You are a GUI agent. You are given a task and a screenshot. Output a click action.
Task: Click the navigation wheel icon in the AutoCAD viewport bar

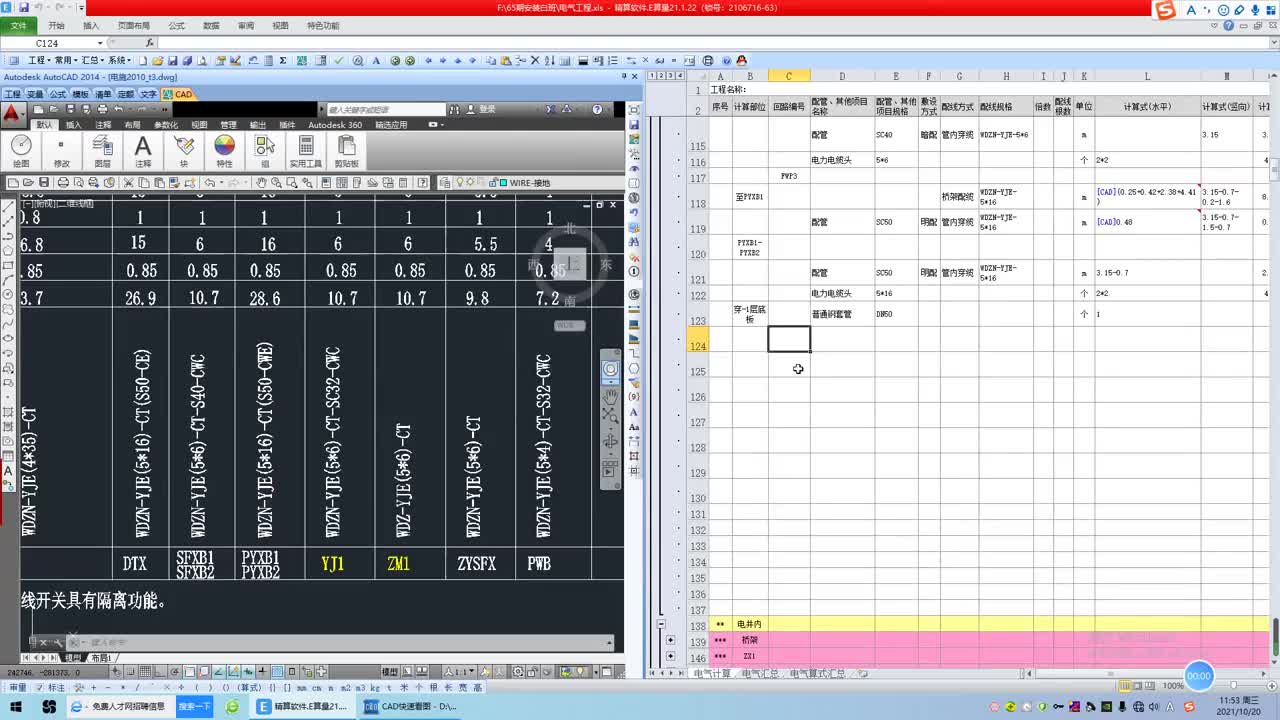pyautogui.click(x=610, y=370)
